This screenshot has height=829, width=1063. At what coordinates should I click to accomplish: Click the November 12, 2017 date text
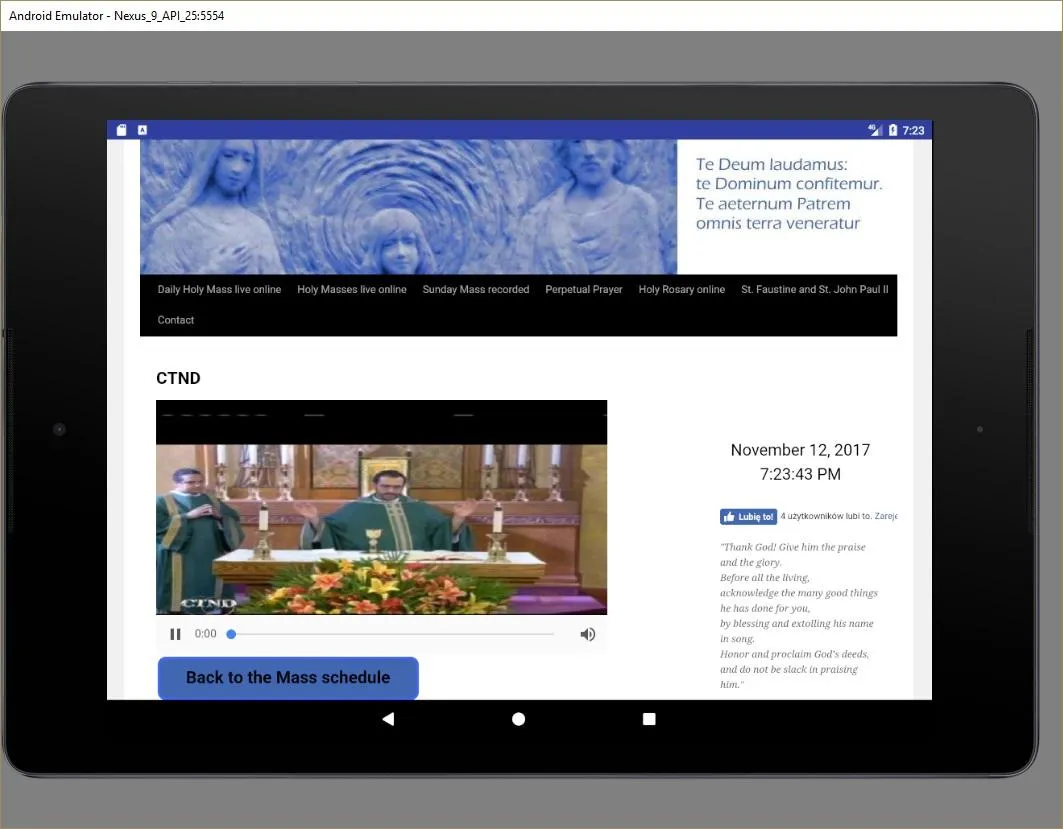pyautogui.click(x=800, y=450)
